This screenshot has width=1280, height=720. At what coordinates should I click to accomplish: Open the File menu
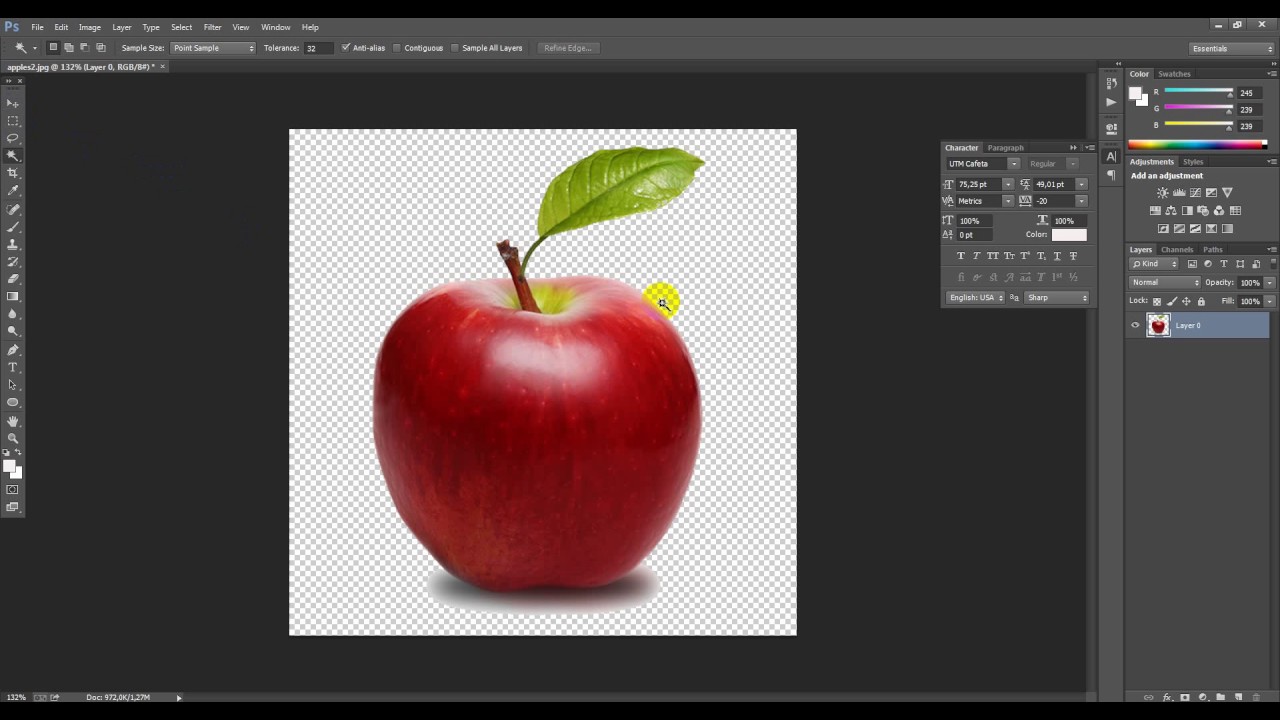pos(37,27)
